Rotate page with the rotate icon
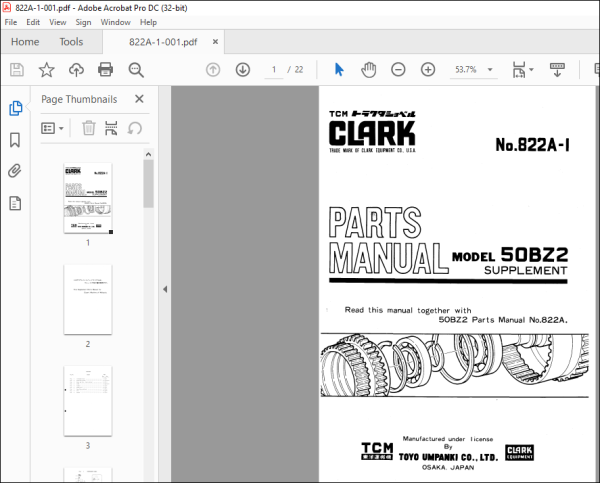The height and width of the screenshot is (483, 600). [x=135, y=128]
